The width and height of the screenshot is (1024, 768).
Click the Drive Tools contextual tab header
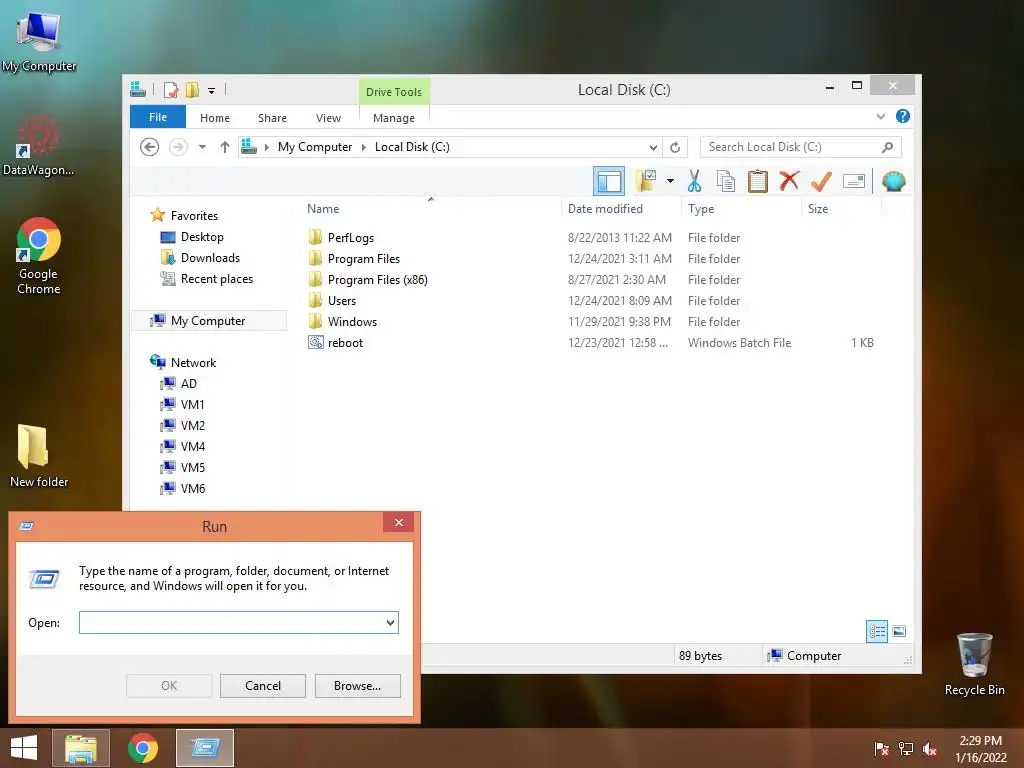pos(394,92)
